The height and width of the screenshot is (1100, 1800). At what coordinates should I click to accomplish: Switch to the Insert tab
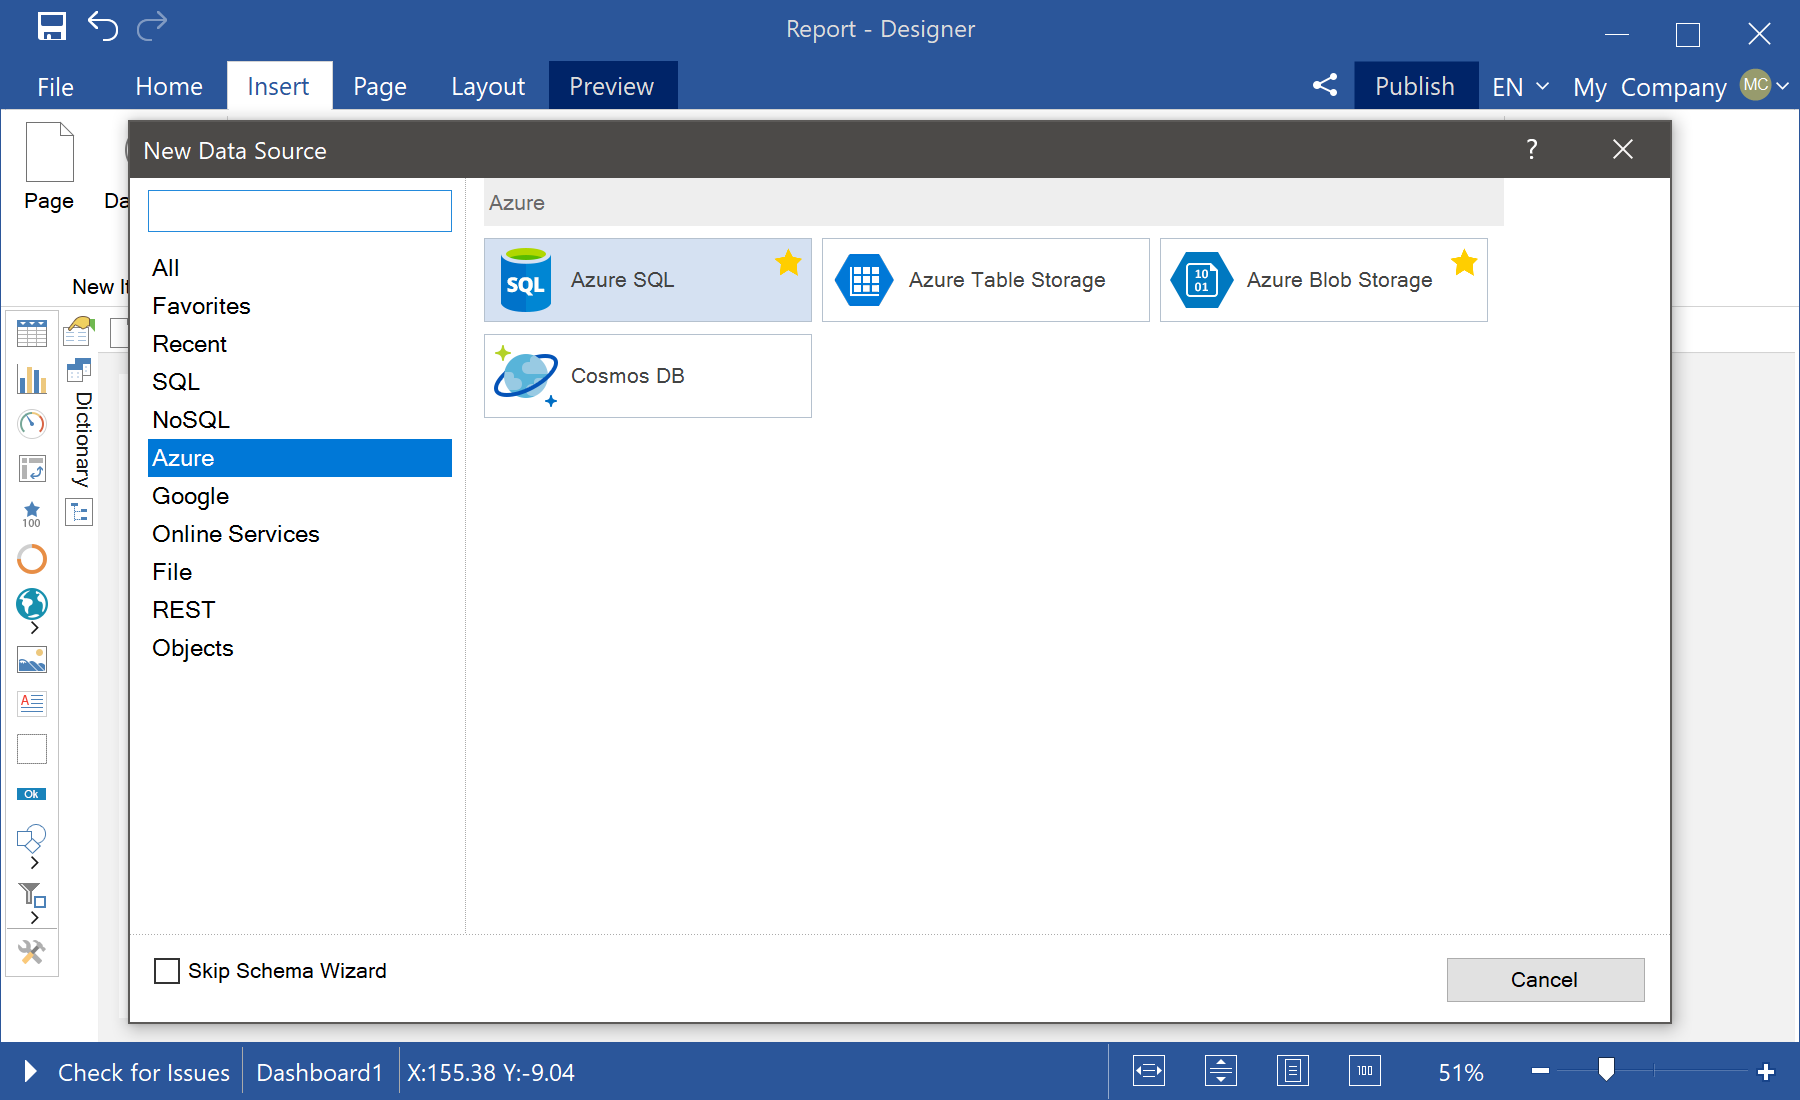pyautogui.click(x=279, y=87)
